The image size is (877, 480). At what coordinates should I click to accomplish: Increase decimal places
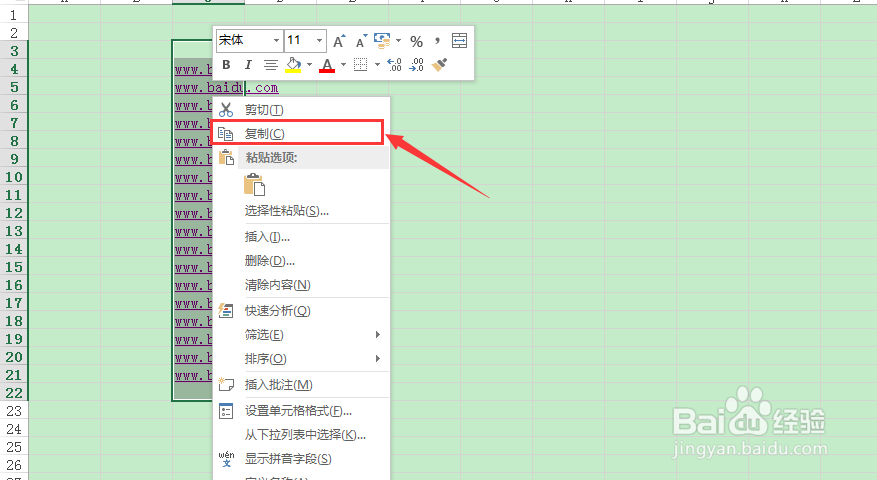click(394, 65)
